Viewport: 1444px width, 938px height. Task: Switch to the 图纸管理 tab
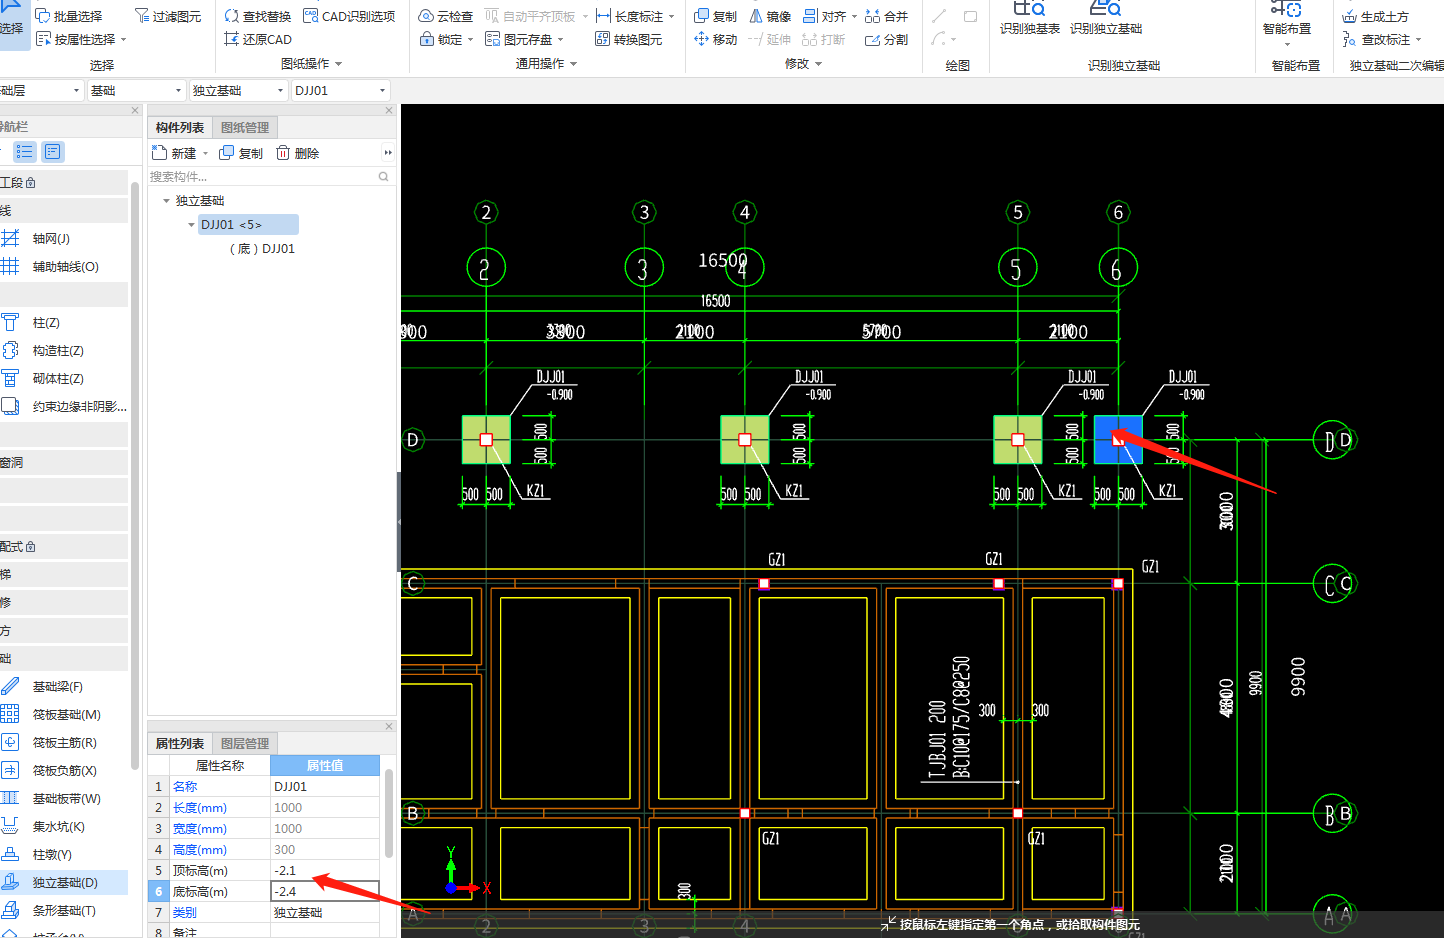[245, 127]
